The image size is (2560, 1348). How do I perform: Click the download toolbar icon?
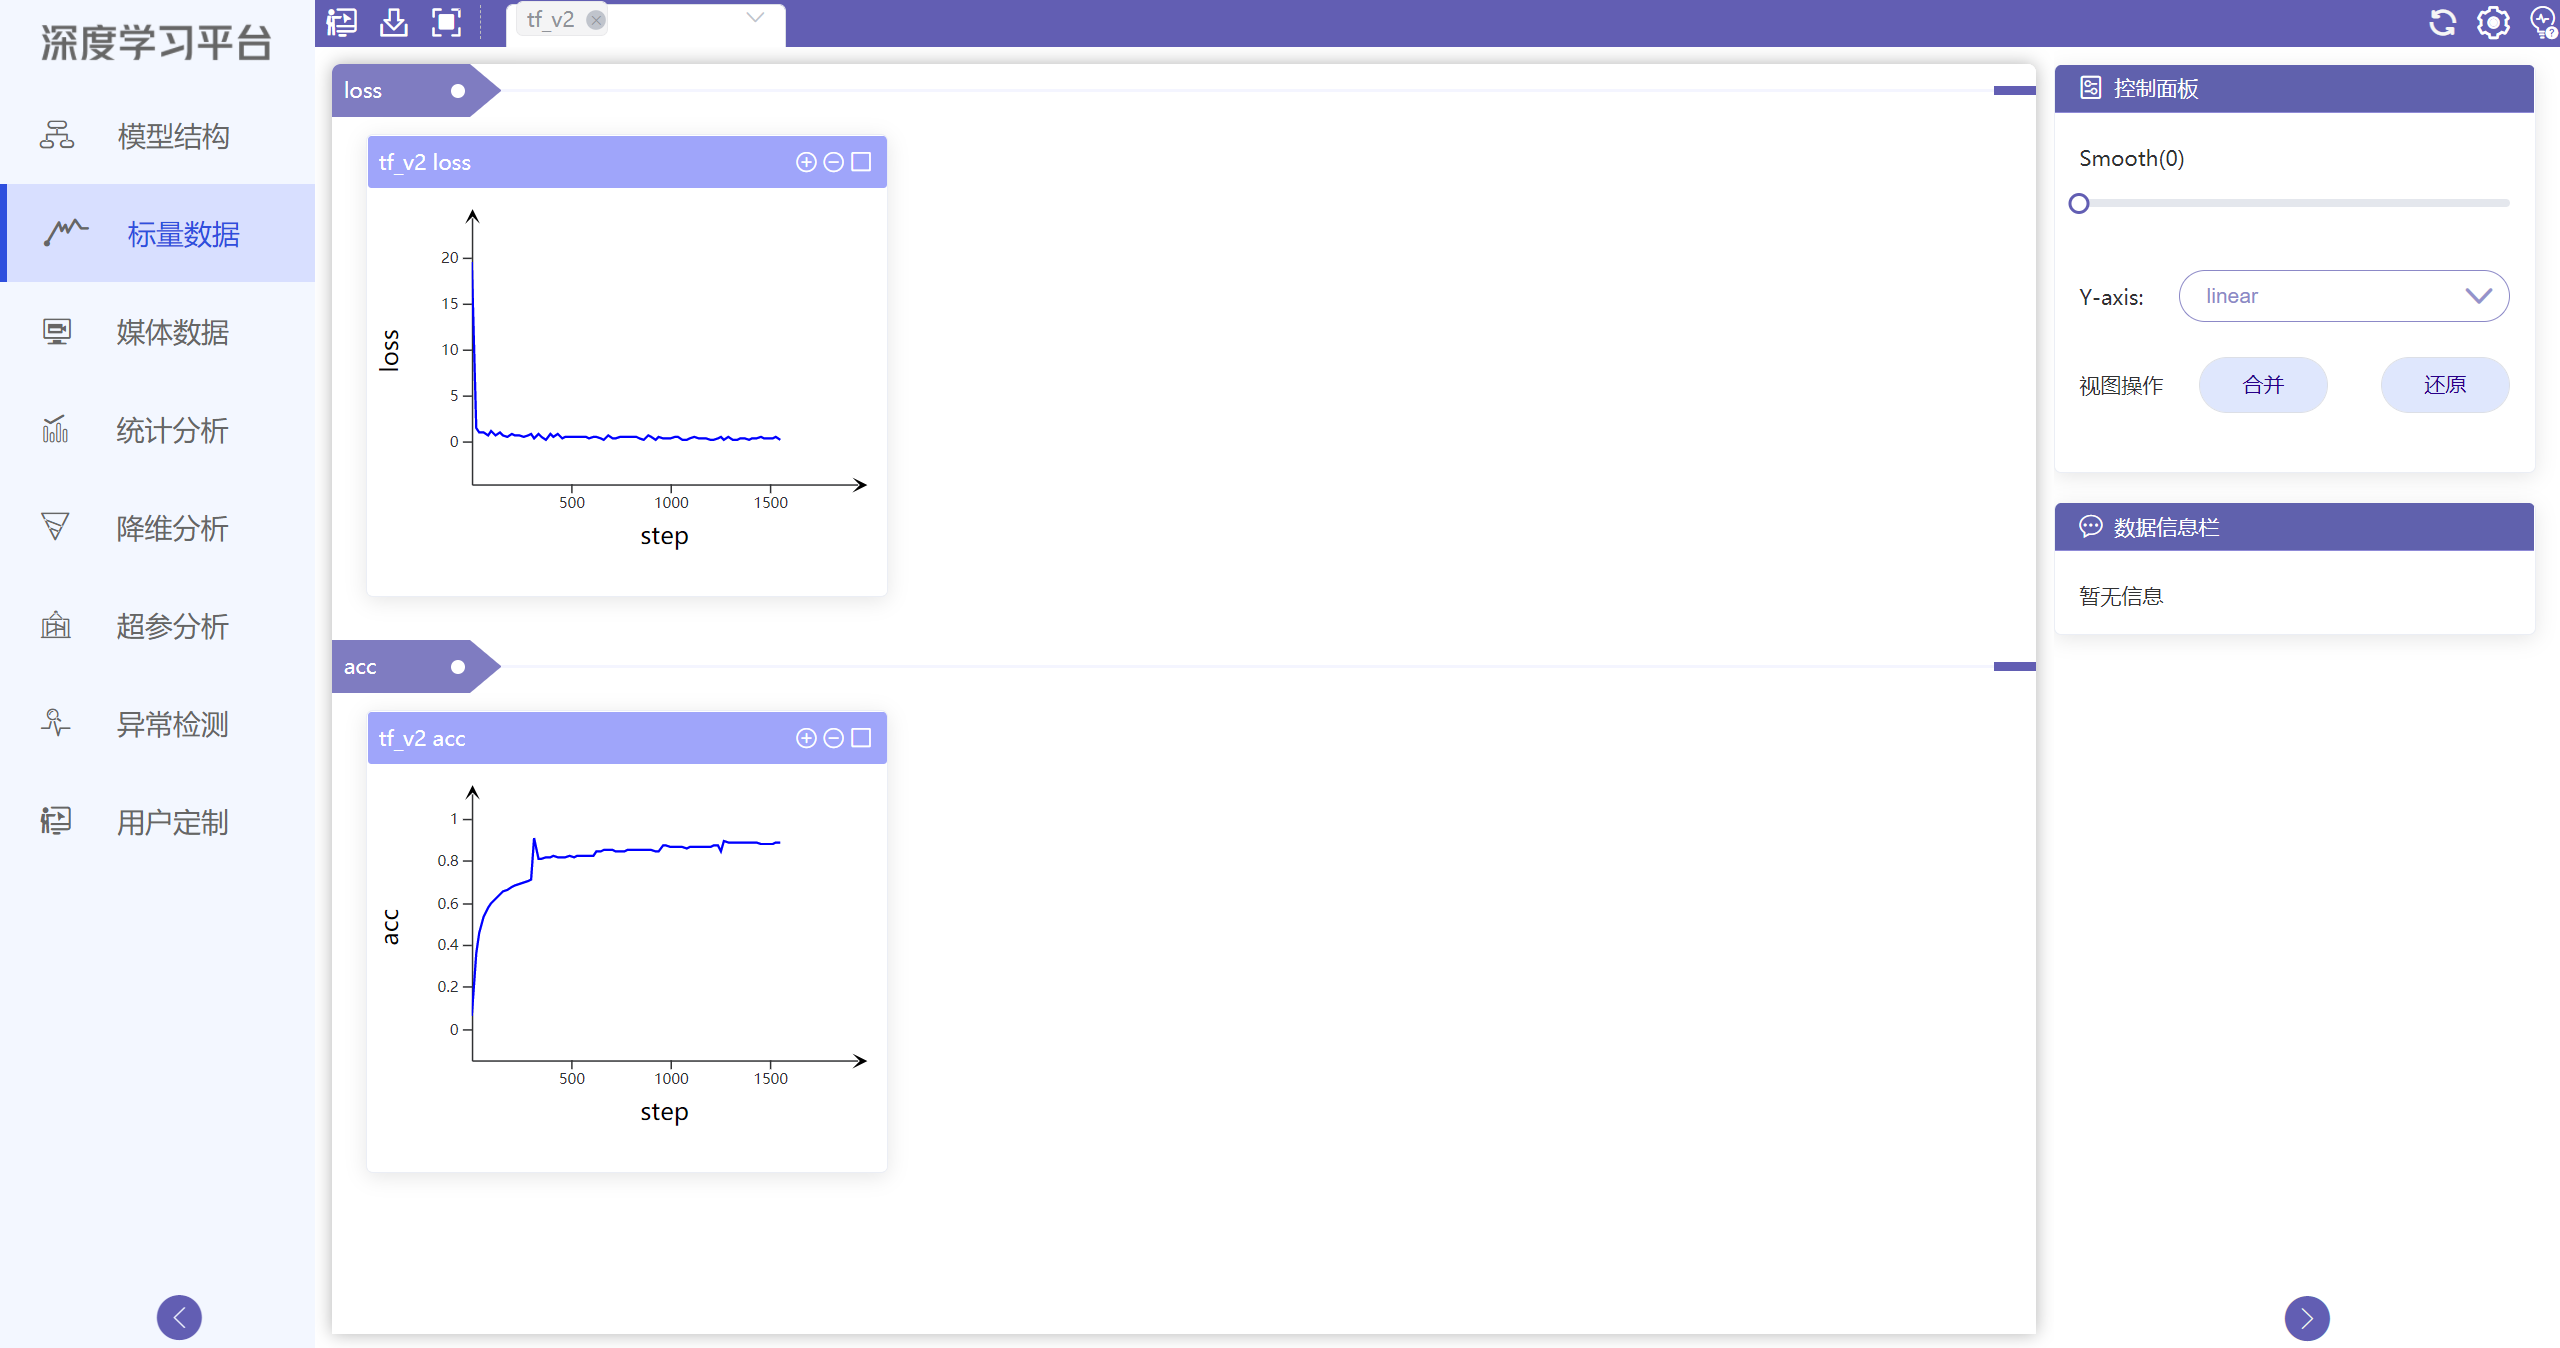point(394,22)
